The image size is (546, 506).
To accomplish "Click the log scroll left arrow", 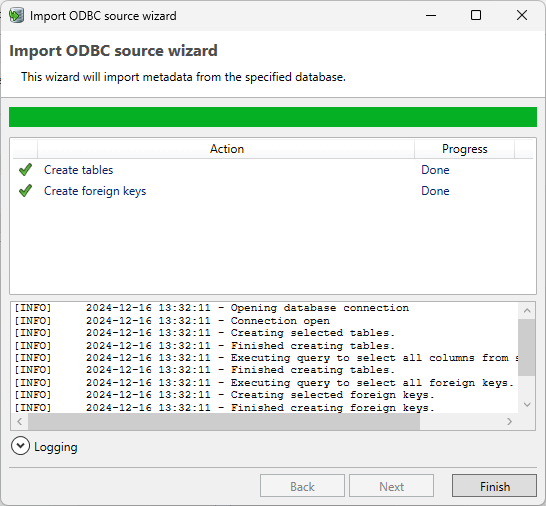I will coord(20,421).
